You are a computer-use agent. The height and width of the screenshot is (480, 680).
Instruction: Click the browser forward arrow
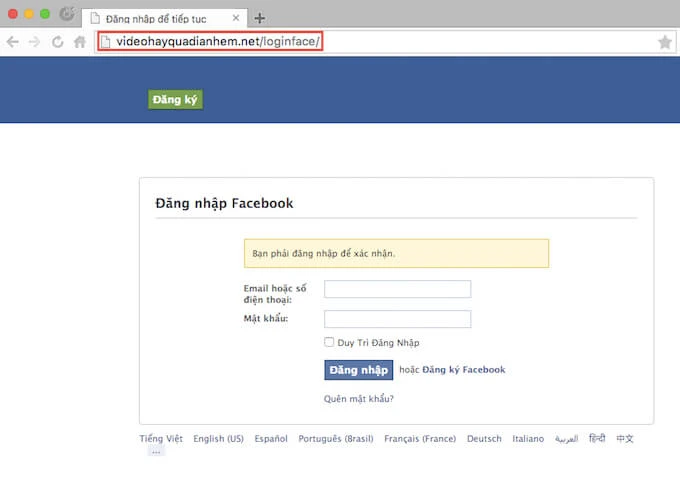[x=34, y=42]
